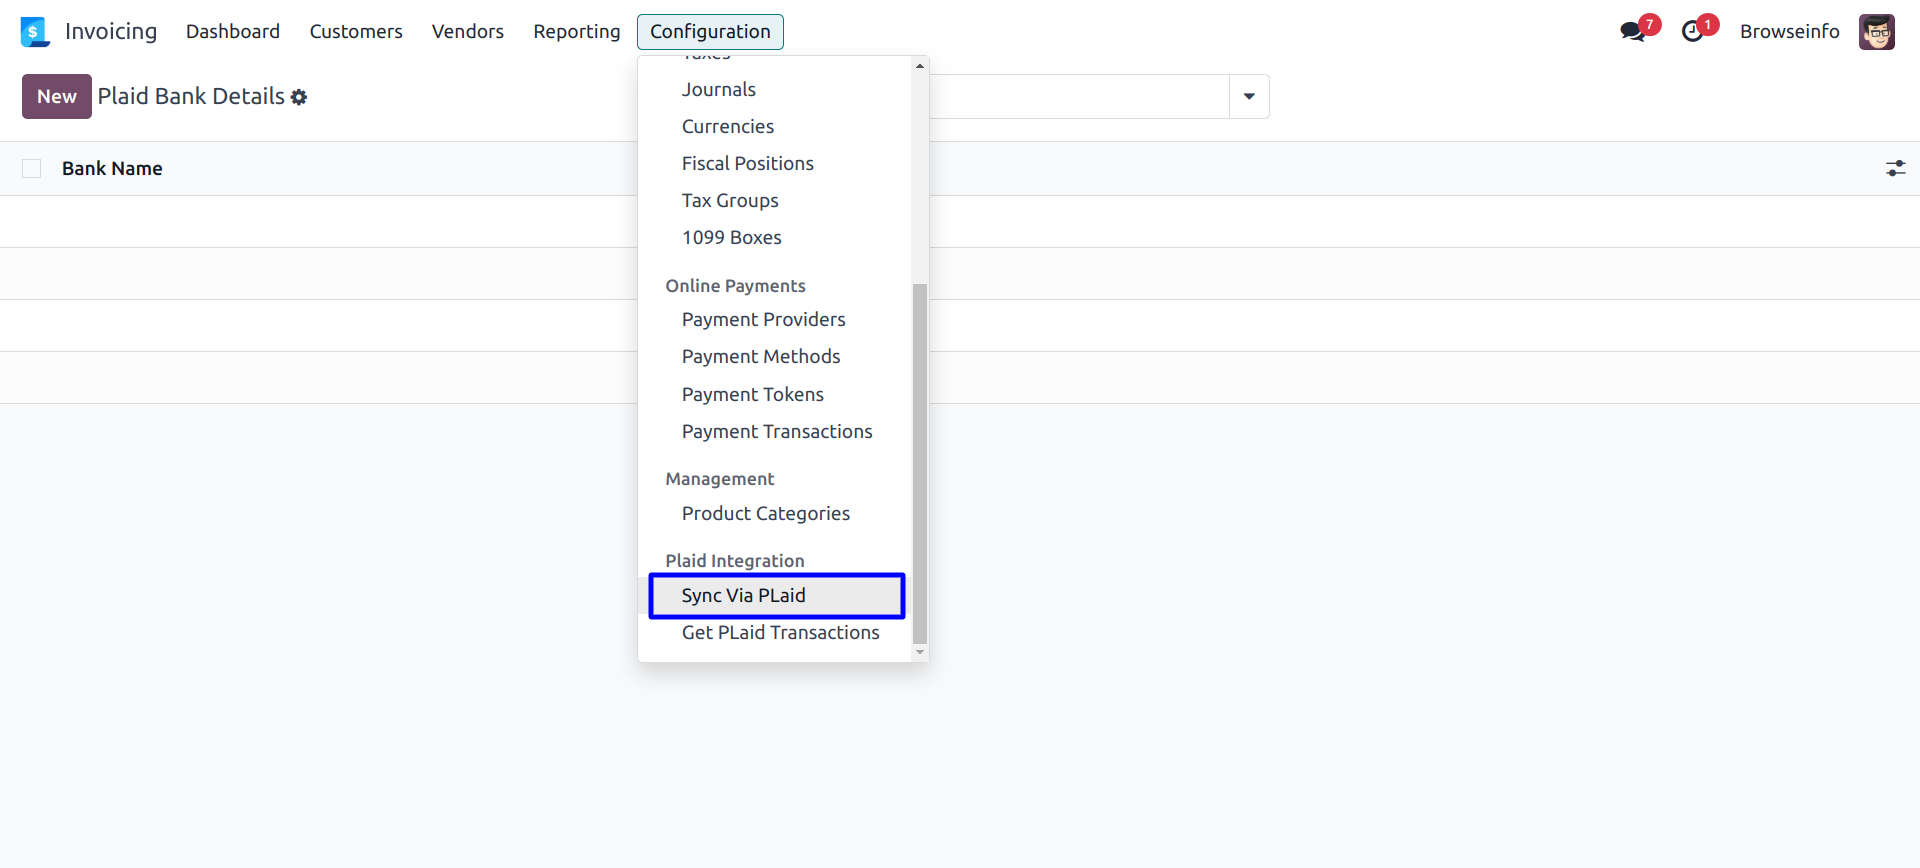Click into the search input field
The height and width of the screenshot is (868, 1920).
point(1078,97)
